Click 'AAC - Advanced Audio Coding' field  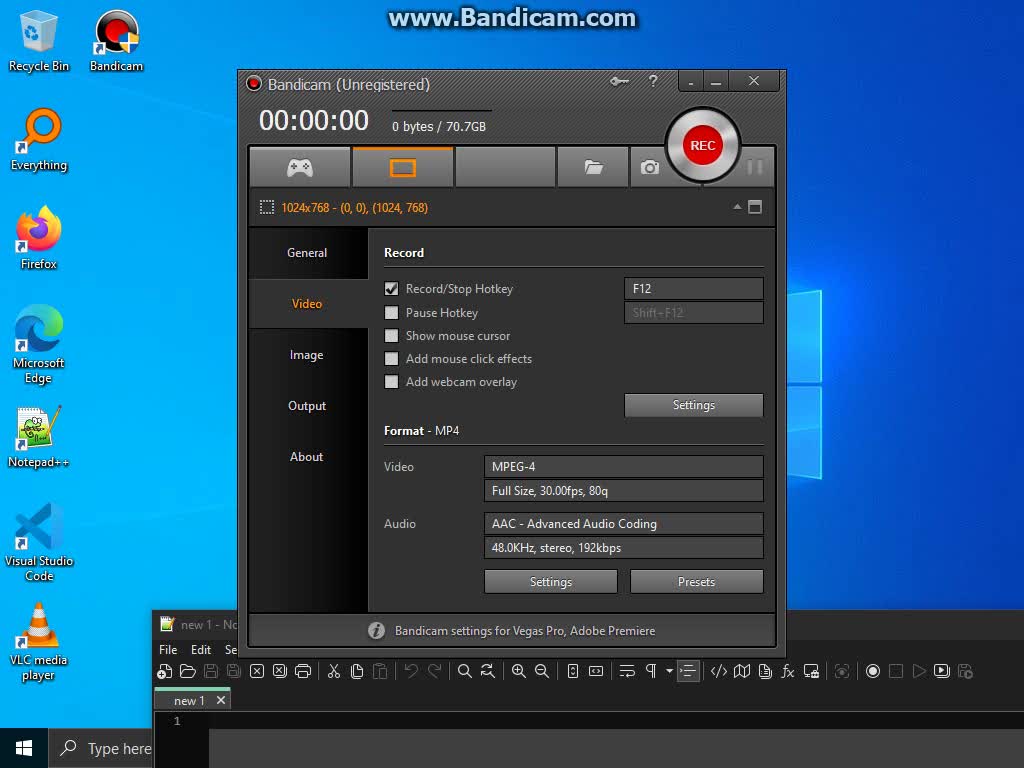click(x=624, y=523)
